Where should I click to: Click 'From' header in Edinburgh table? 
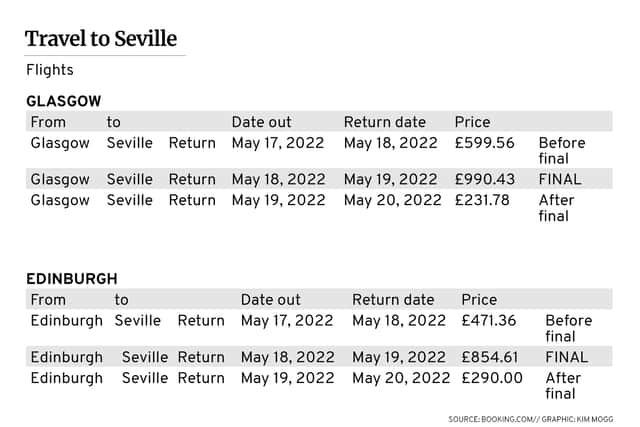48,300
